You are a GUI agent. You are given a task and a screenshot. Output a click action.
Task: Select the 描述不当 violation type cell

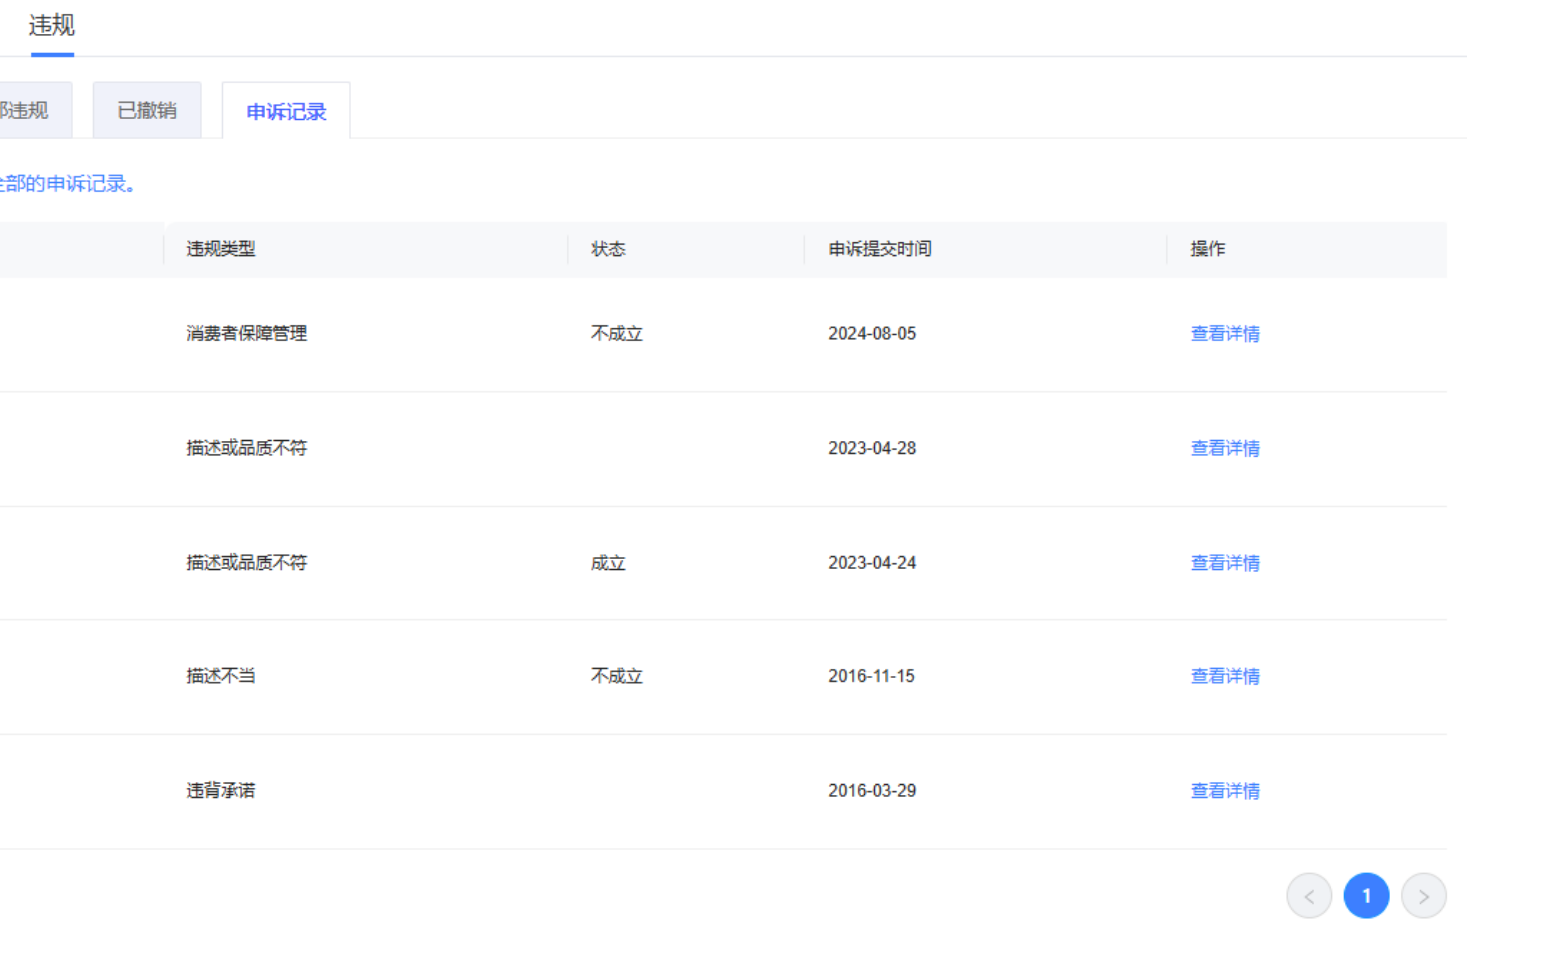point(221,676)
